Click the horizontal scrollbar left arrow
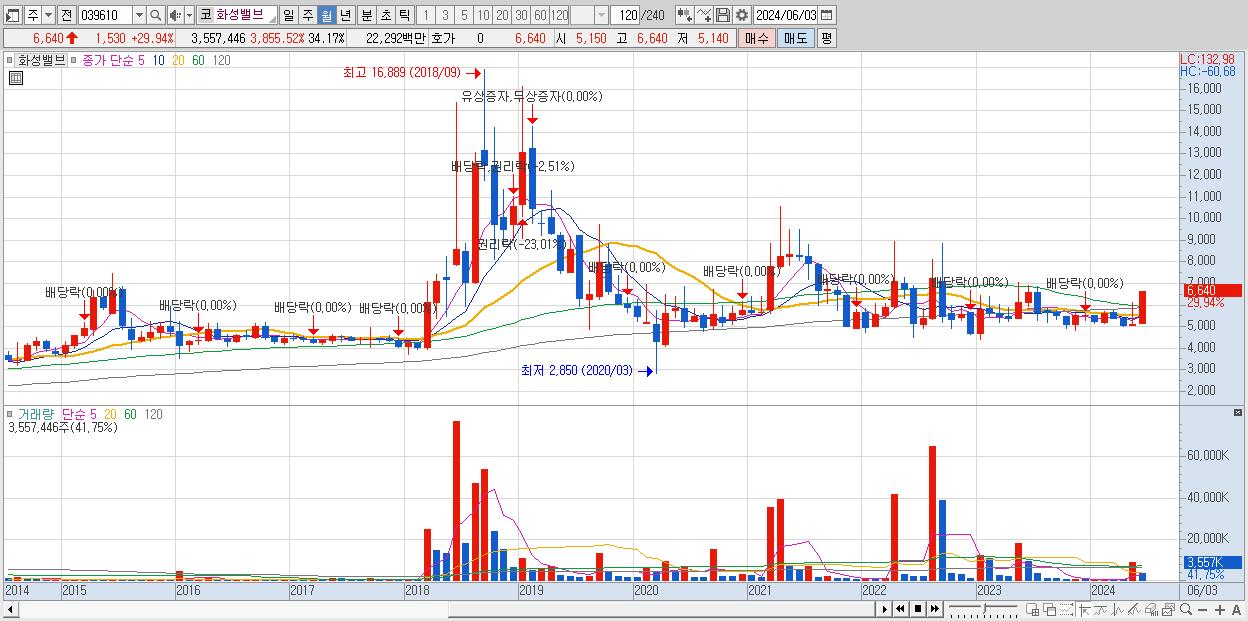 [x=11, y=609]
